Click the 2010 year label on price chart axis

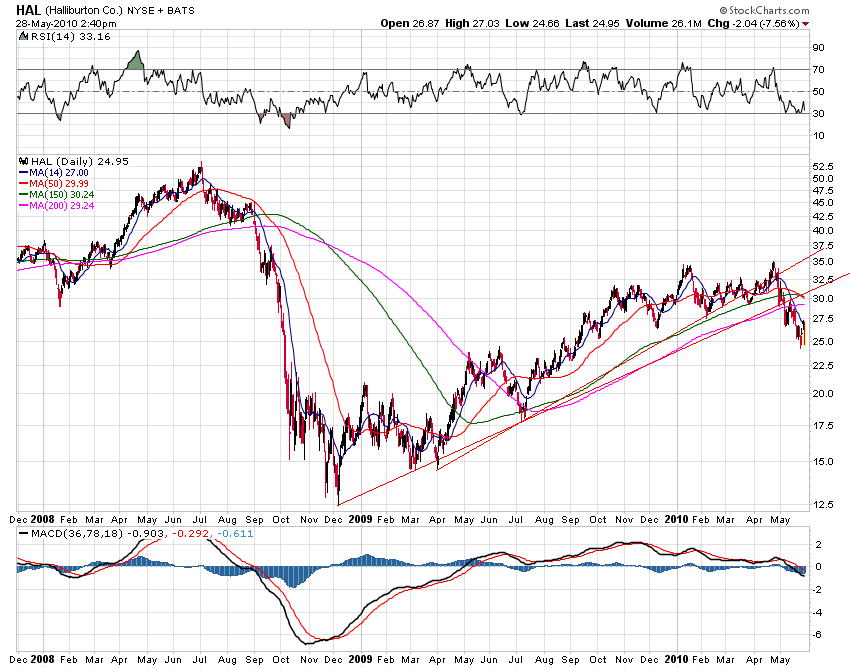click(676, 519)
